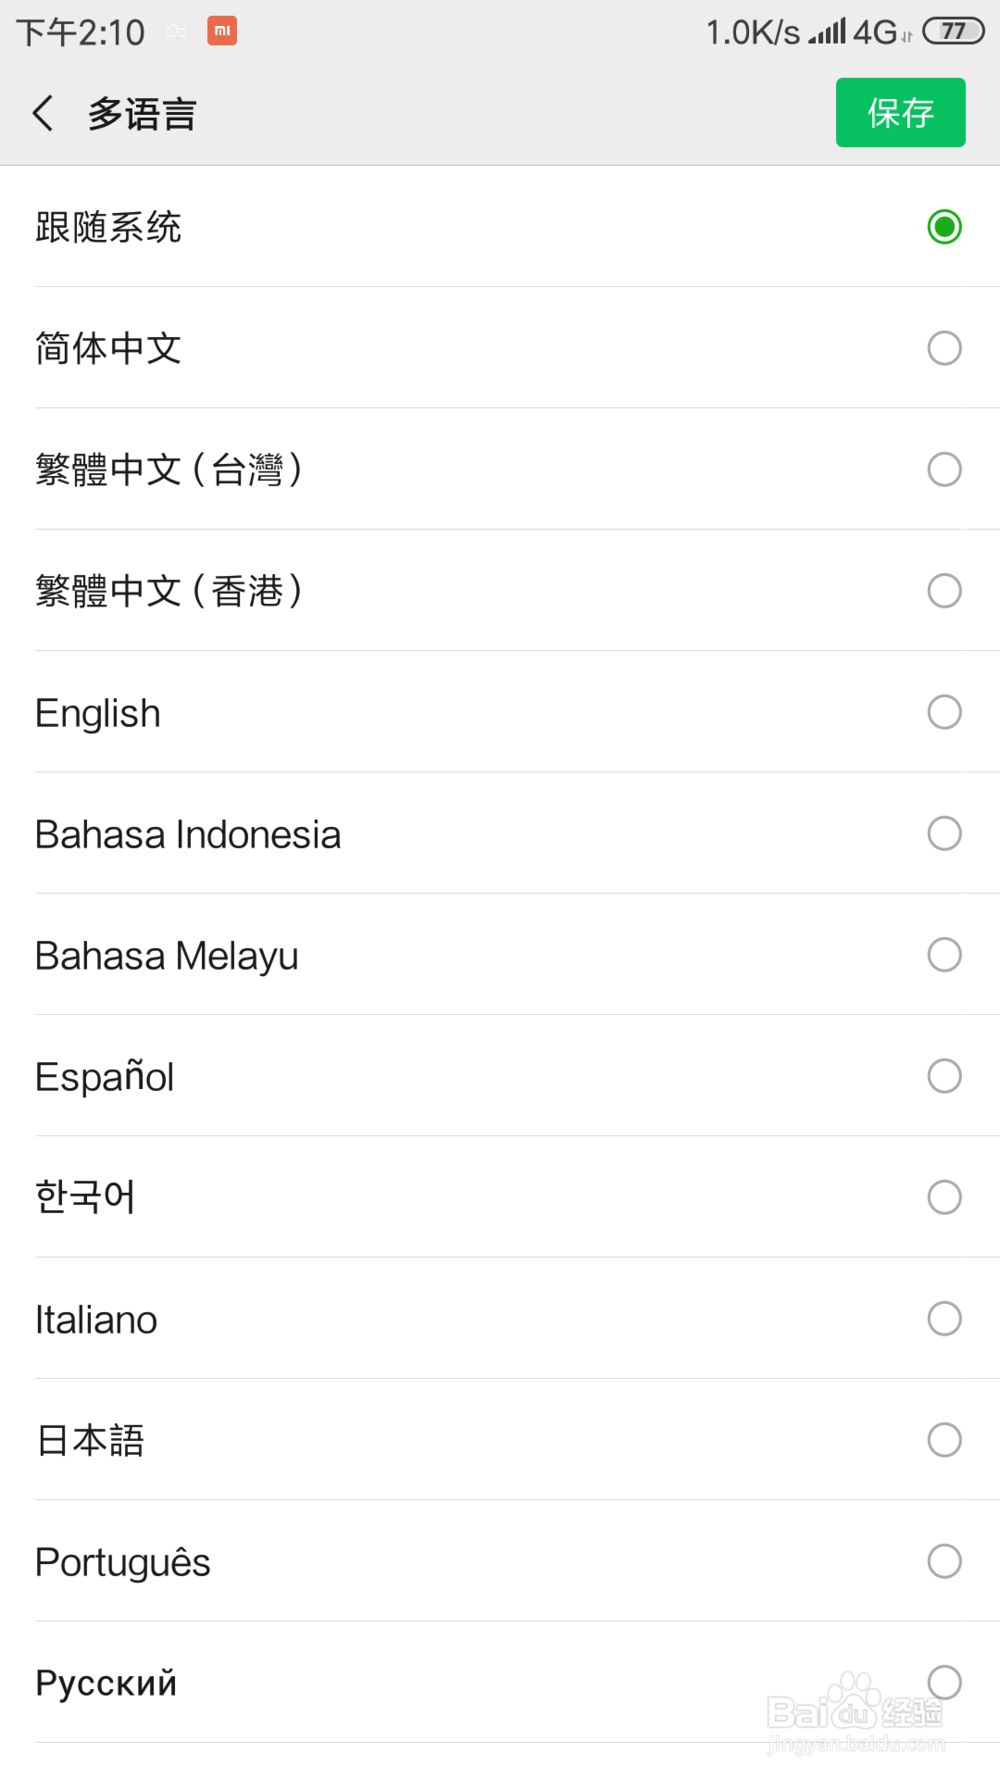Viewport: 1000px width, 1778px height.
Task: Select the Español radio button
Action: click(944, 1076)
